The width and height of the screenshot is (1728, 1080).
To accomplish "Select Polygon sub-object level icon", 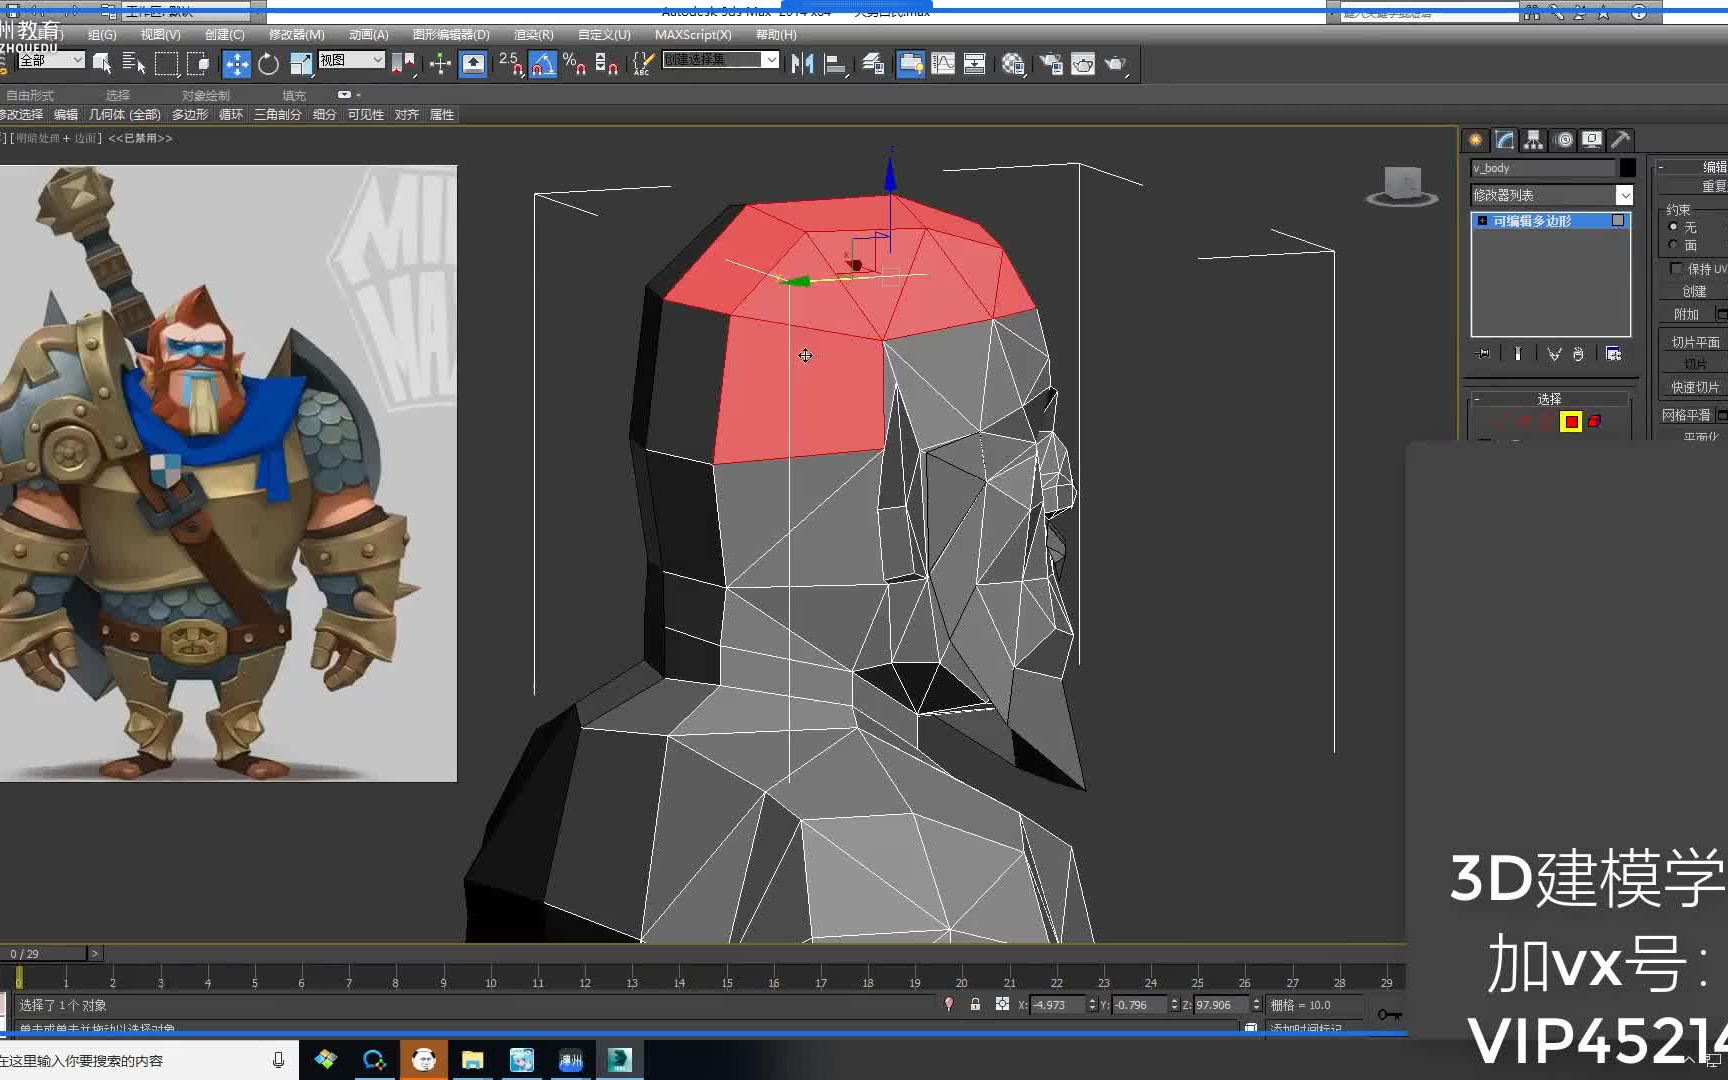I will [1571, 422].
